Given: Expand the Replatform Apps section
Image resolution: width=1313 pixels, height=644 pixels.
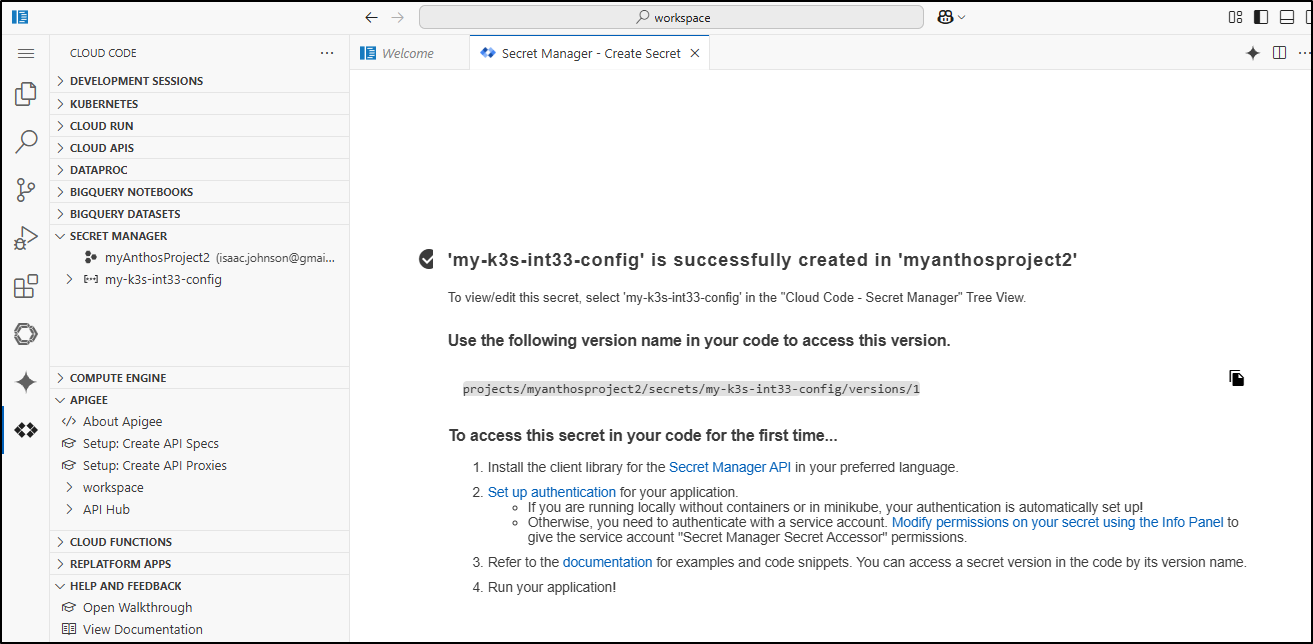Looking at the screenshot, I should 200,564.
